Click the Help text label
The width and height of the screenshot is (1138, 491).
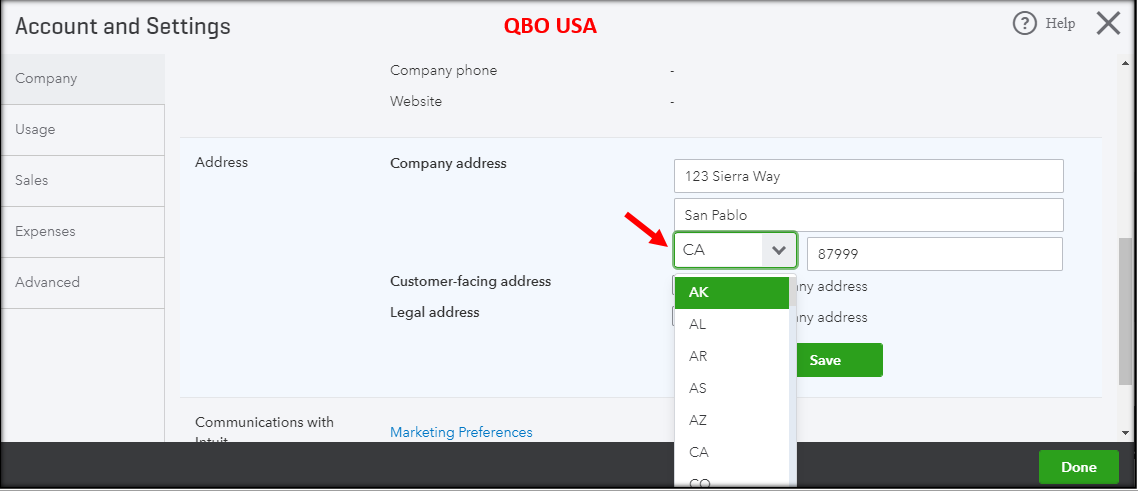1060,24
